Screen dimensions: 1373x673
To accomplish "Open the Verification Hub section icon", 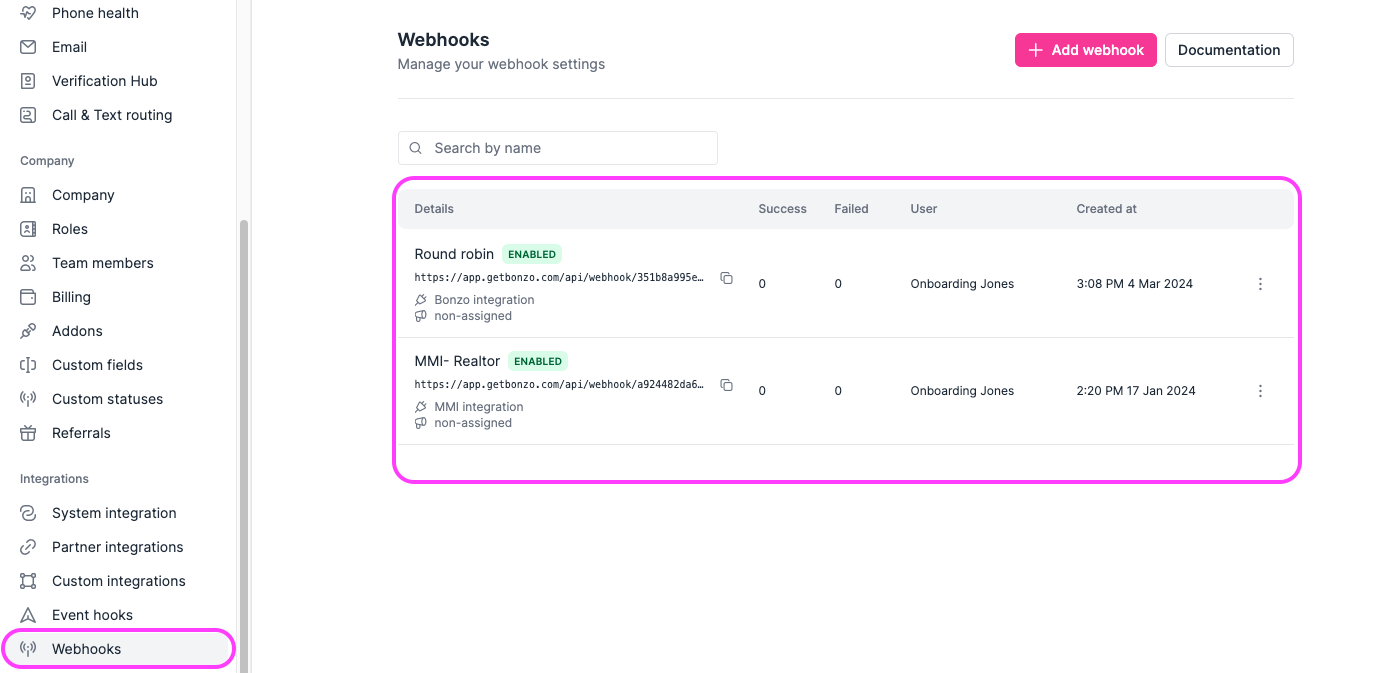I will point(28,80).
